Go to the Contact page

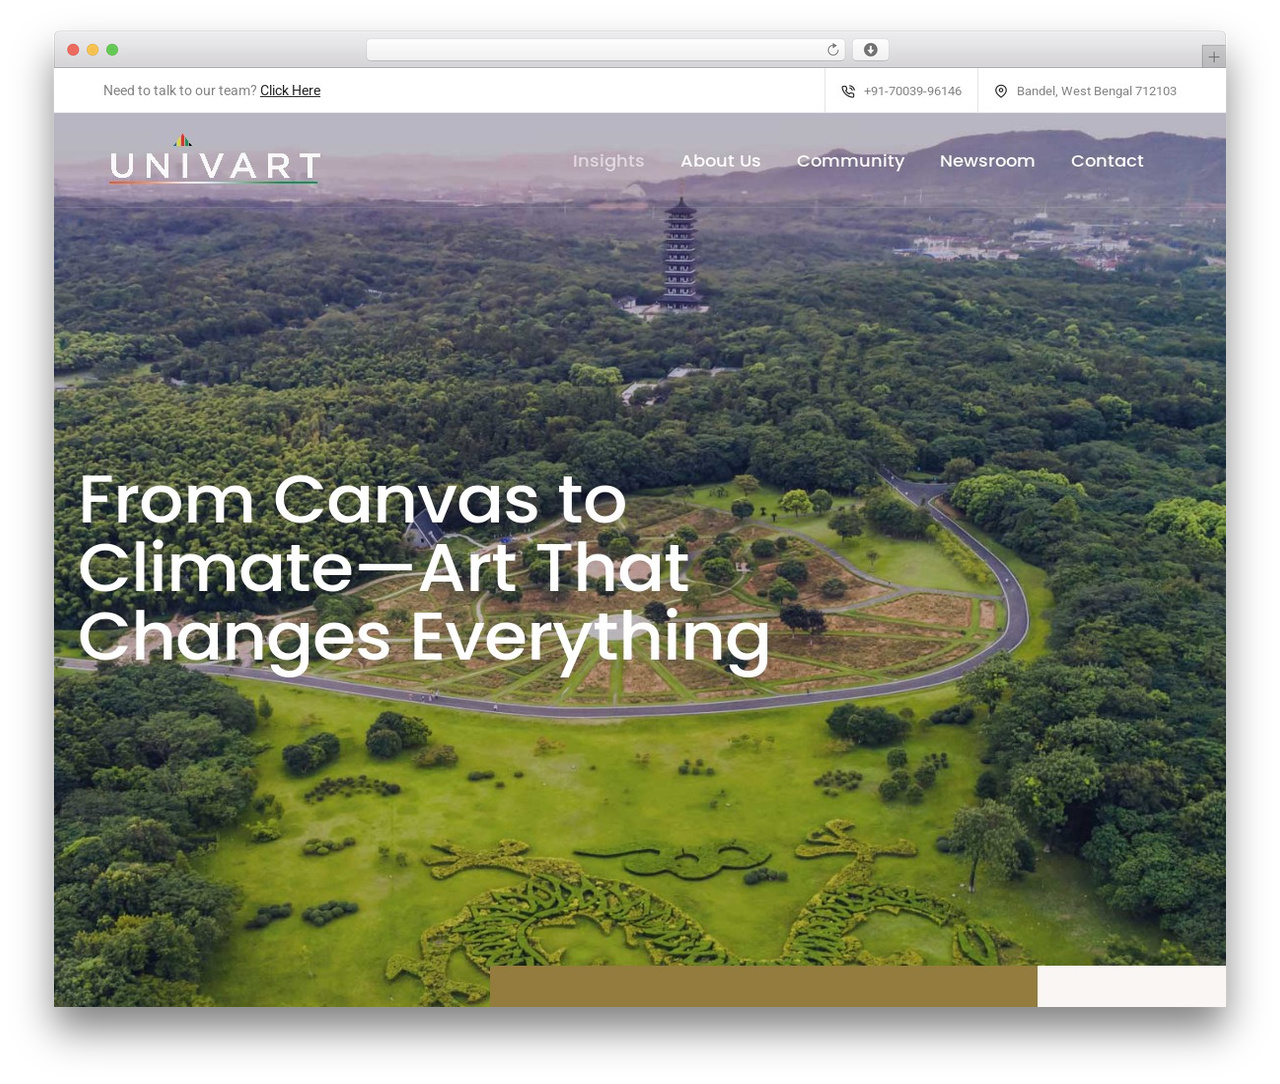click(1107, 161)
